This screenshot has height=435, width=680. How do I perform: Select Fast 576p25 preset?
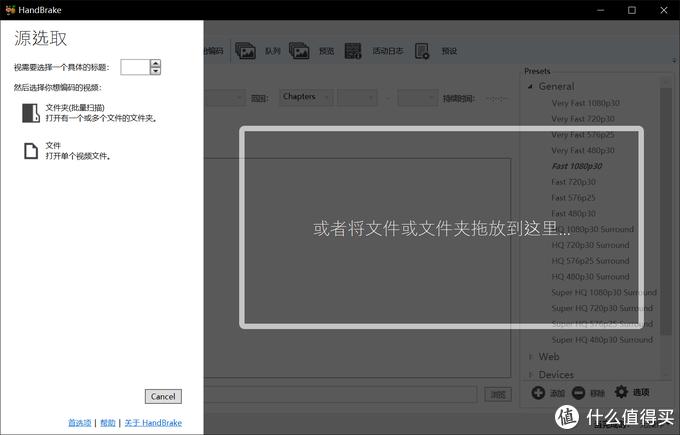573,198
